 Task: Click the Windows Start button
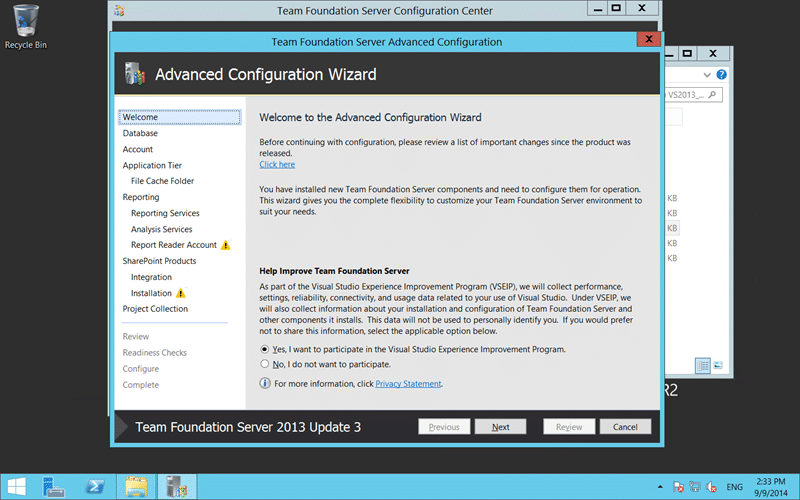coord(16,487)
